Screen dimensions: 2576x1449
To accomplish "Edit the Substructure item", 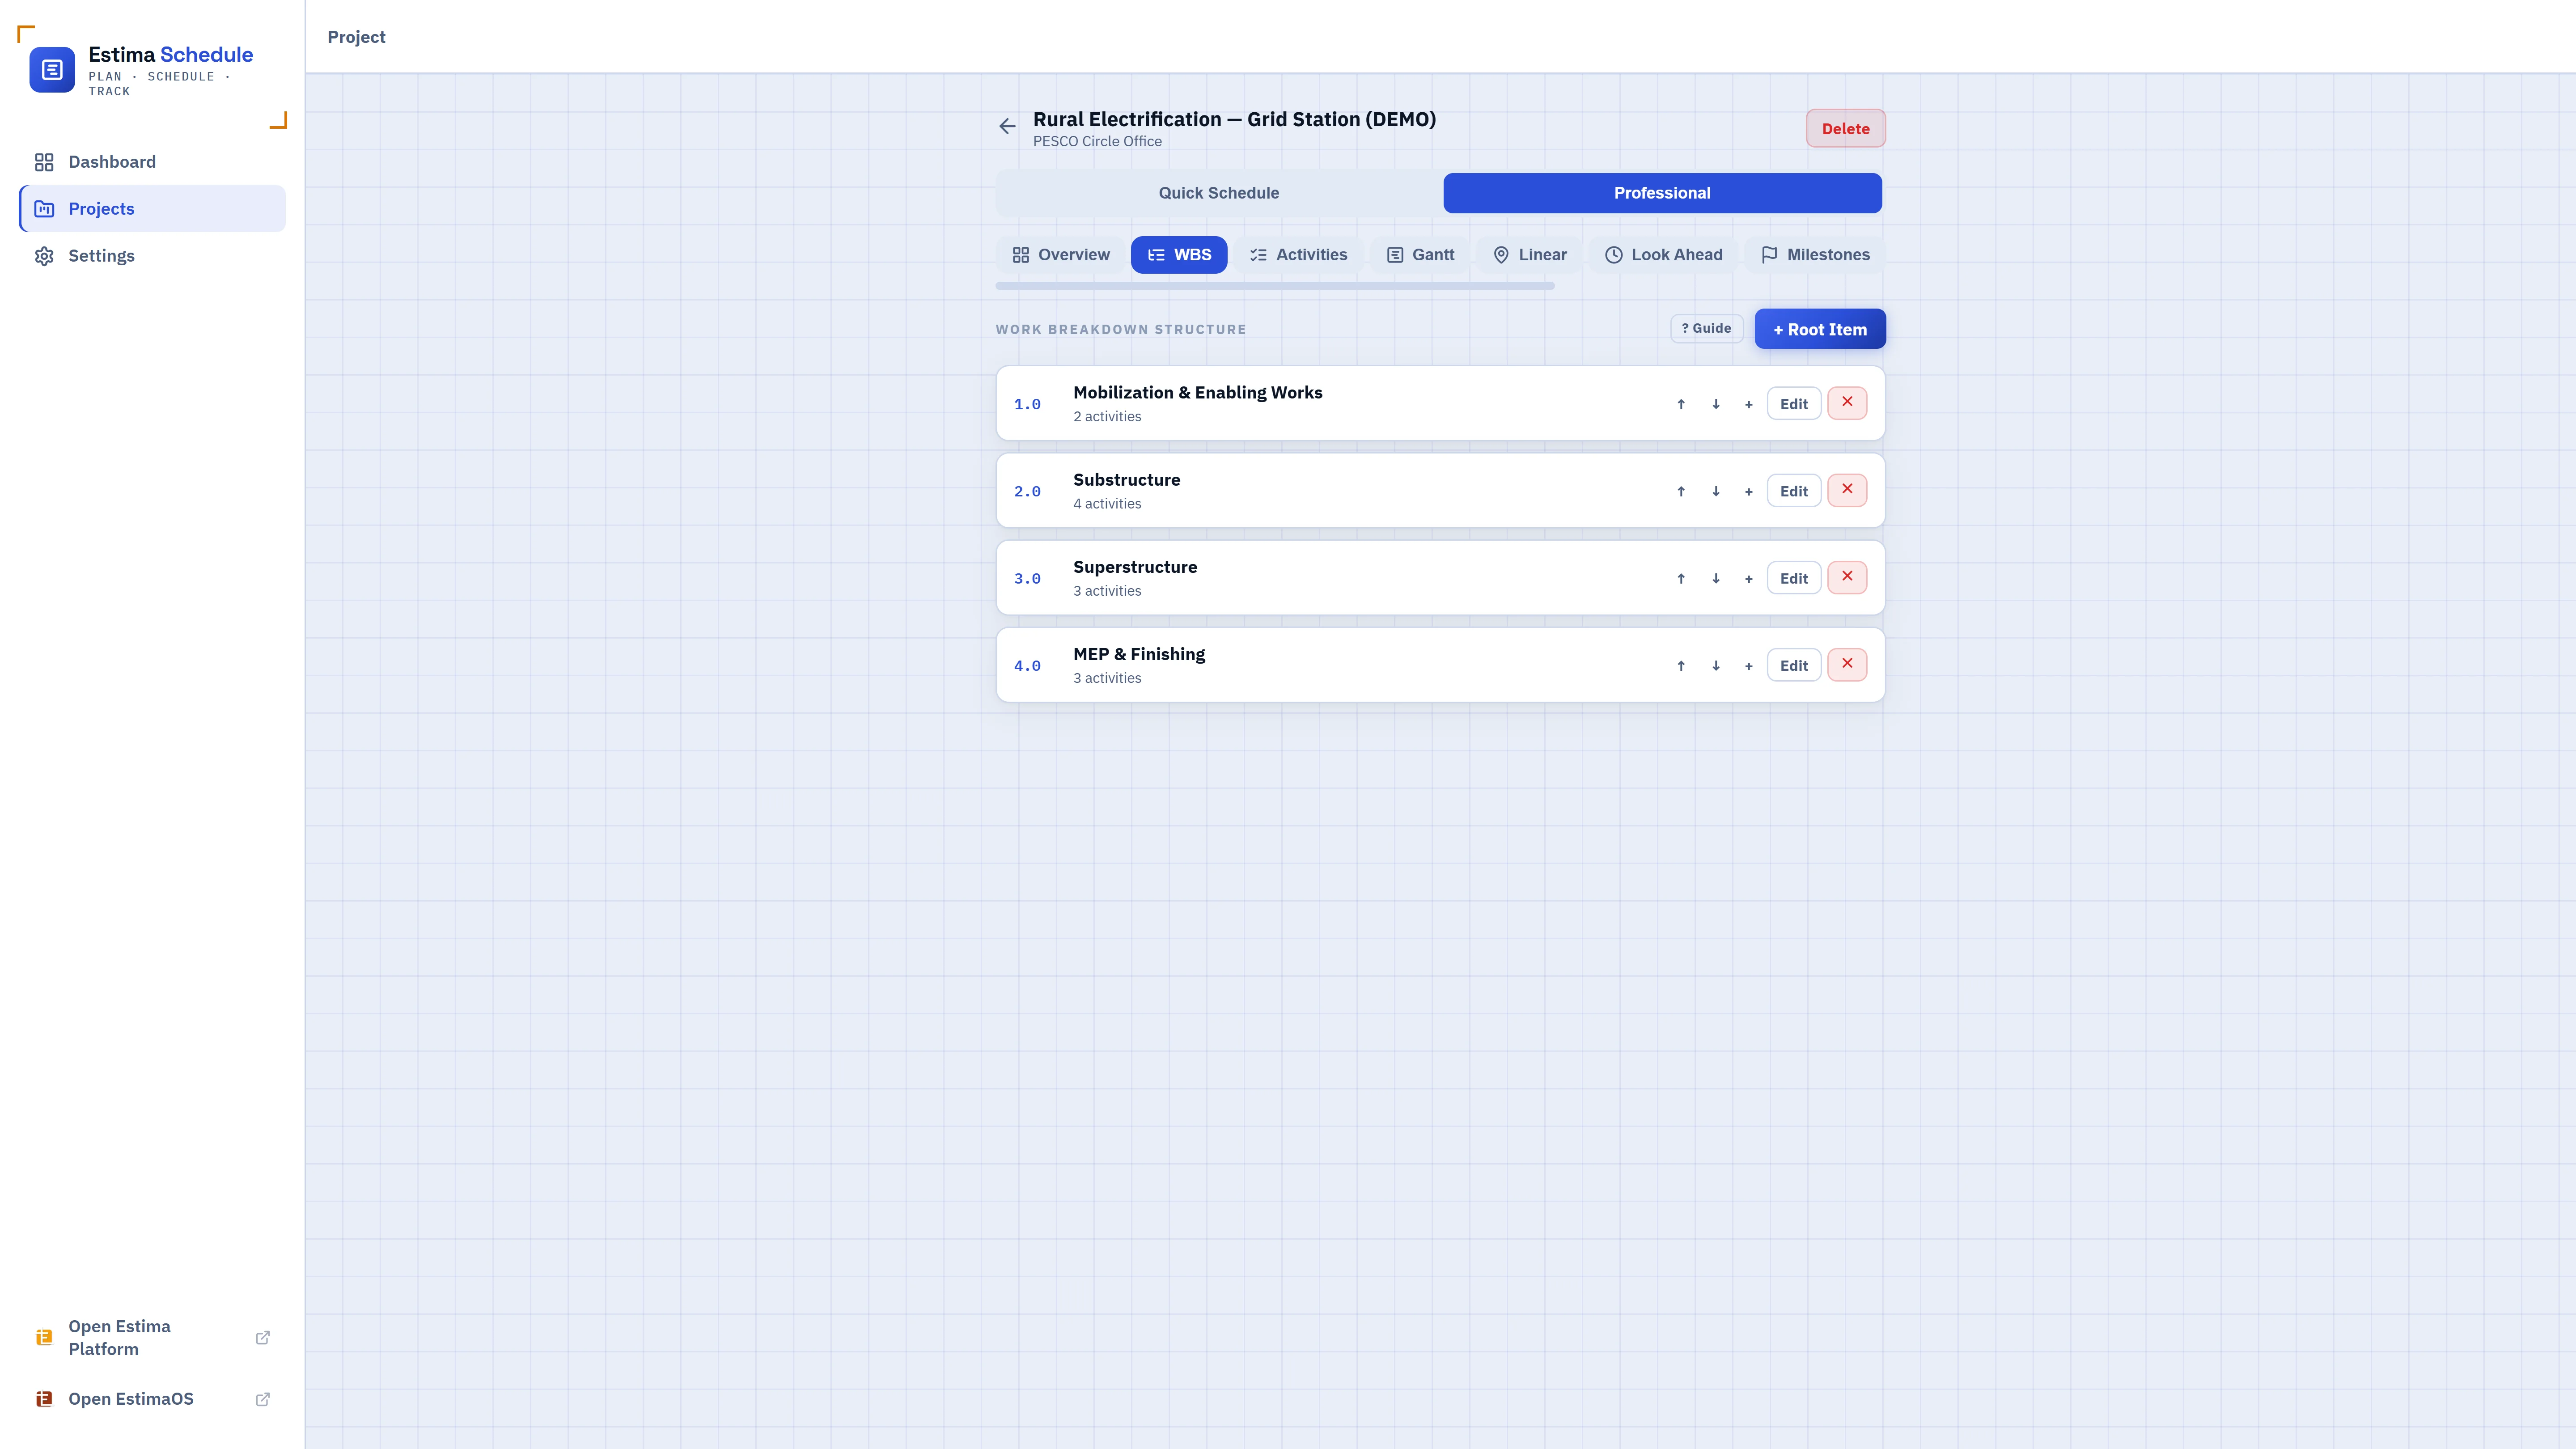I will tap(1794, 491).
